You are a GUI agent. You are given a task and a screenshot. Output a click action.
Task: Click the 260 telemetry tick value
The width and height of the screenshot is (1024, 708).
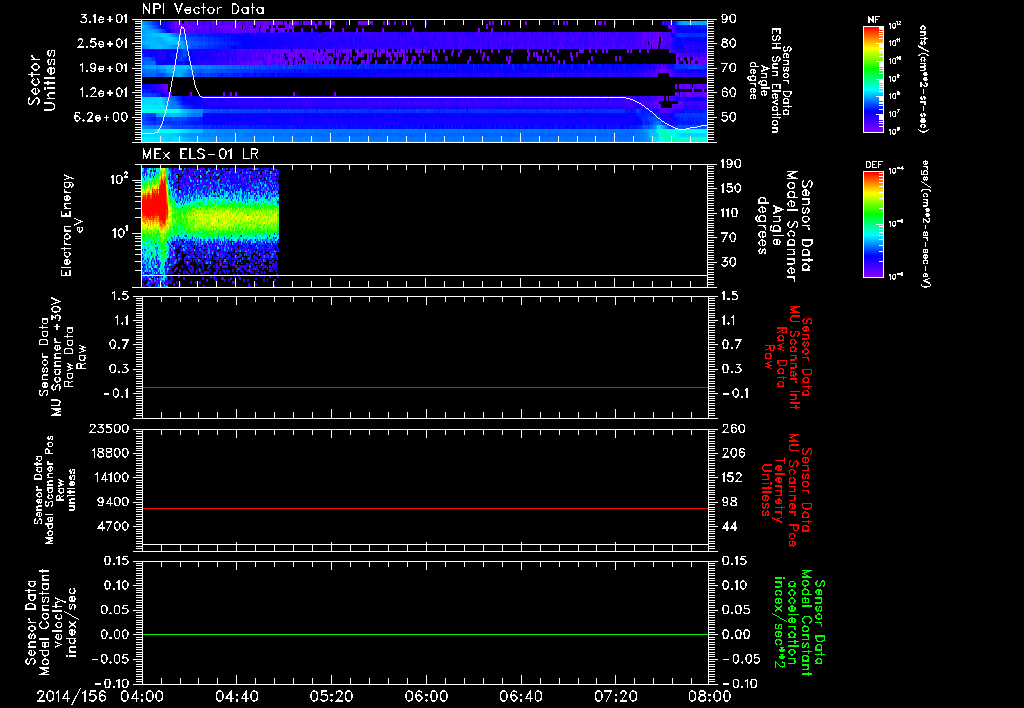pyautogui.click(x=733, y=429)
